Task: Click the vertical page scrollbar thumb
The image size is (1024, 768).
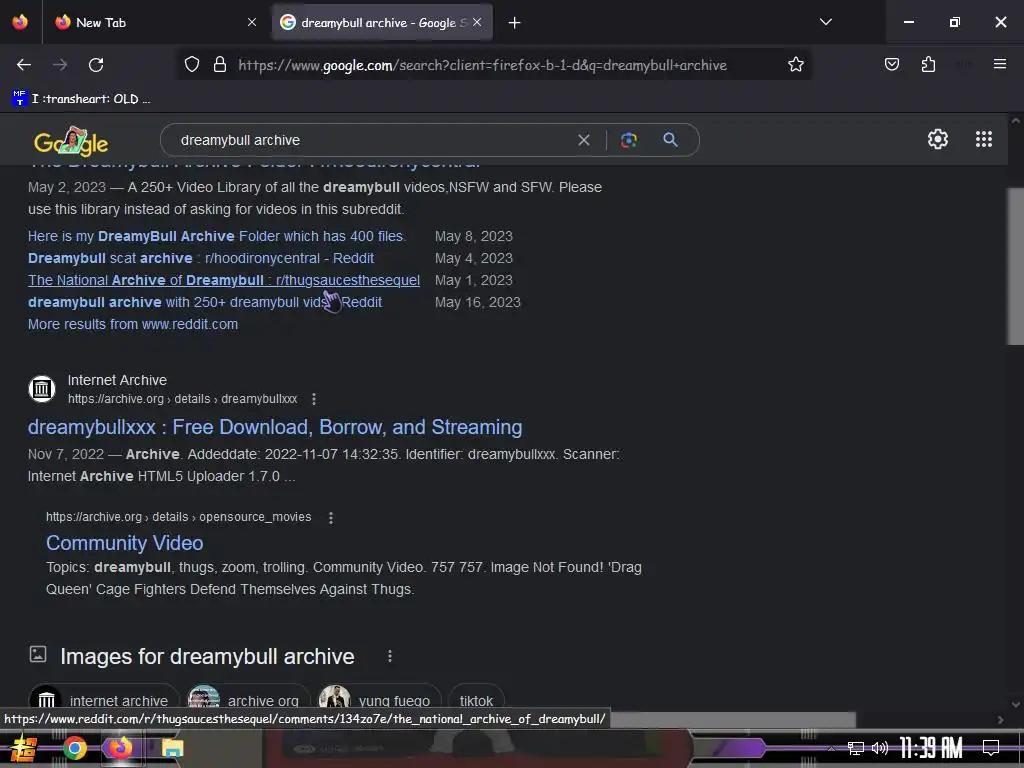Action: tap(1016, 266)
